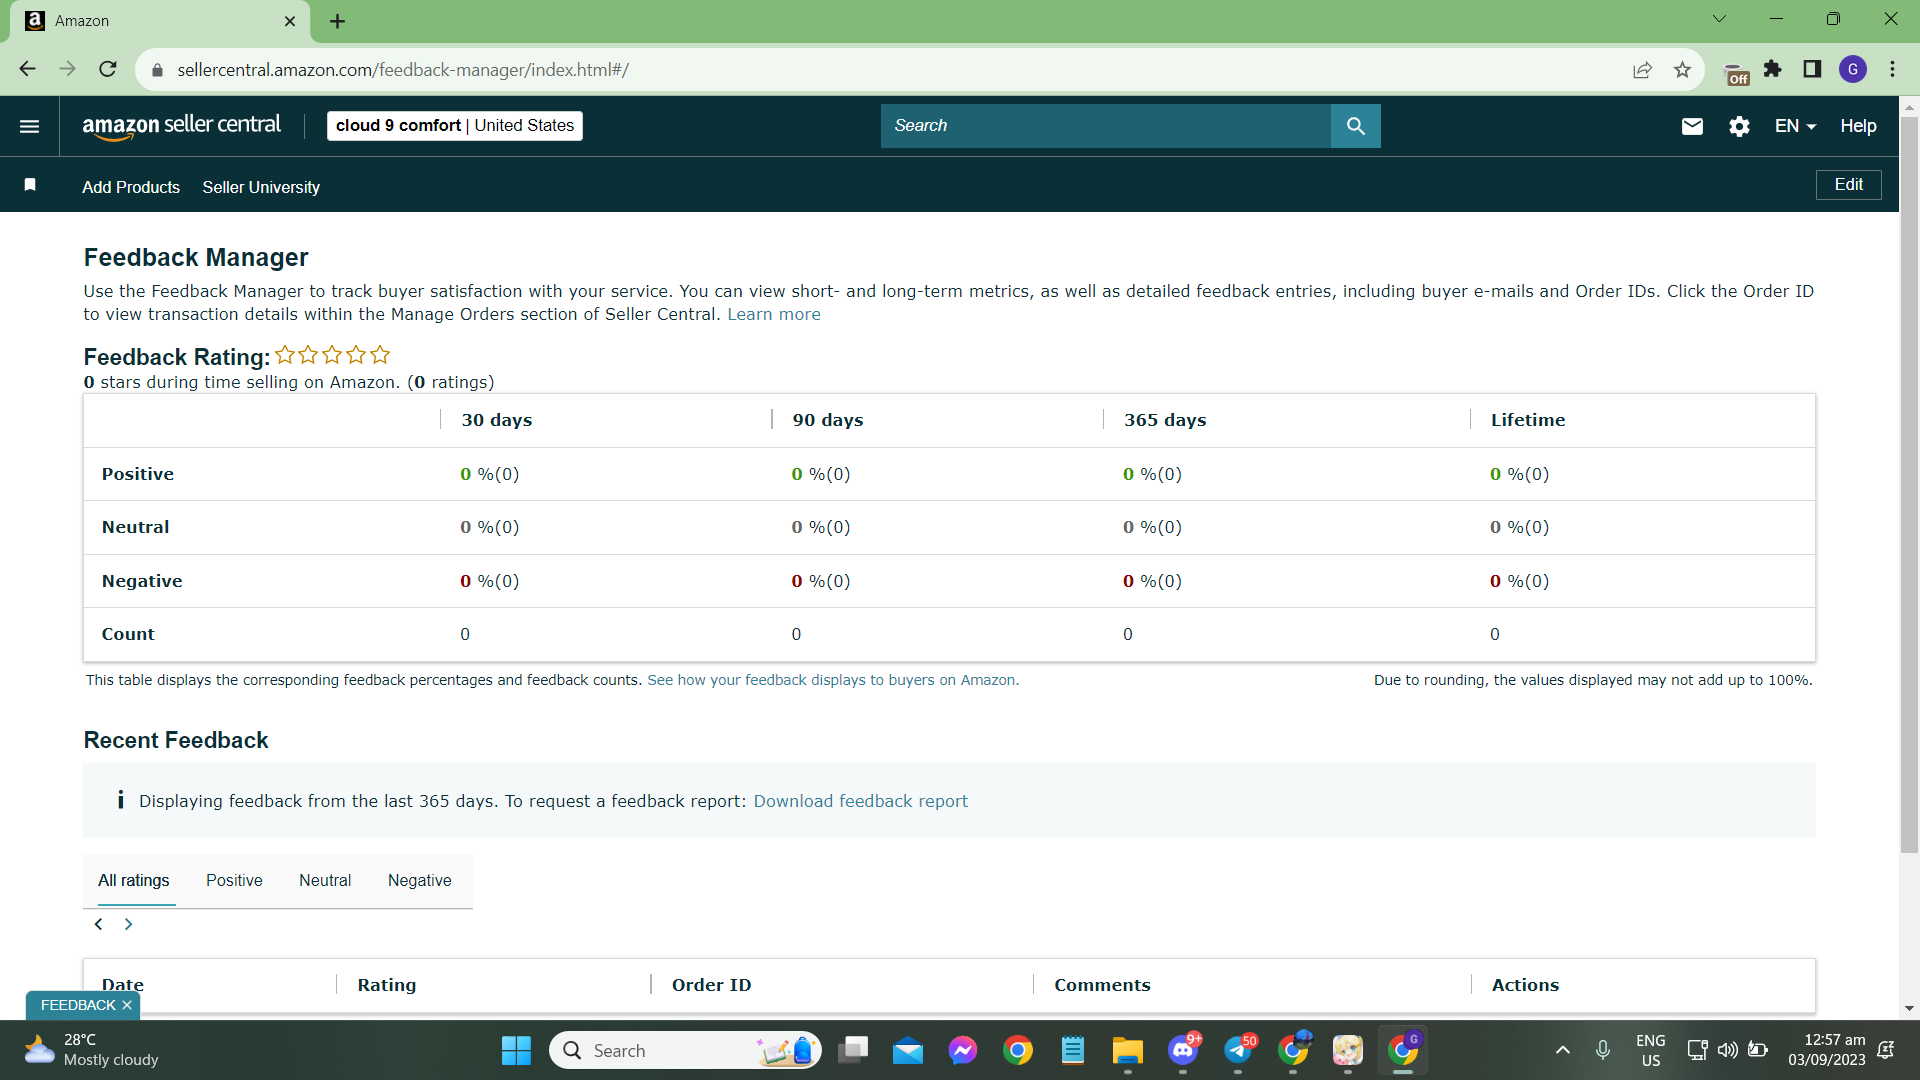Open Add Products menu item

pos(131,187)
